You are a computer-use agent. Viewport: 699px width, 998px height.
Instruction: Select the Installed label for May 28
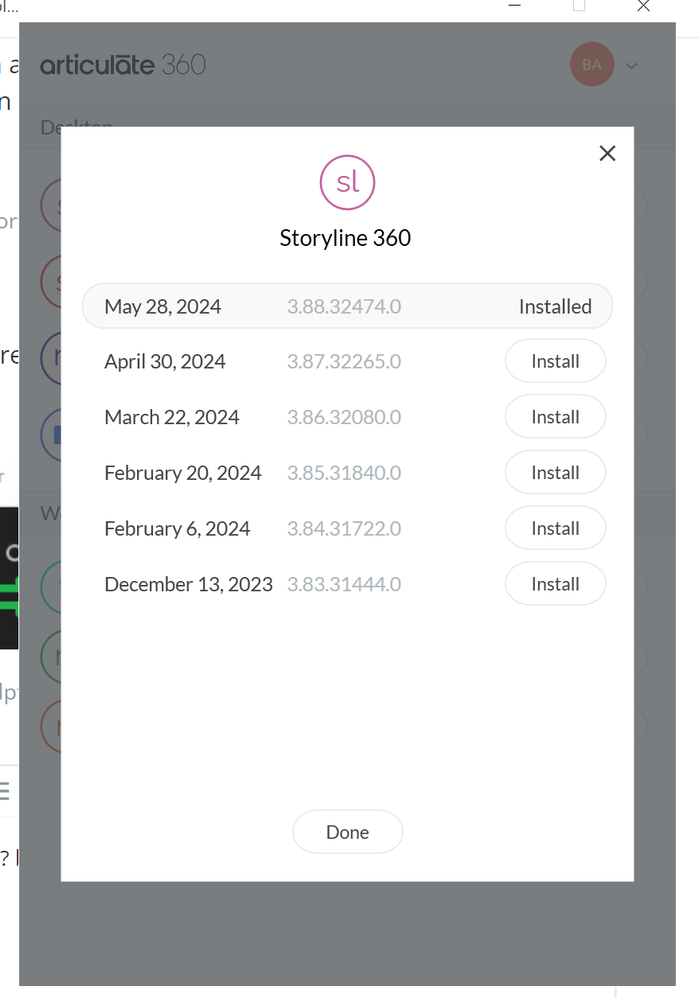(x=555, y=307)
